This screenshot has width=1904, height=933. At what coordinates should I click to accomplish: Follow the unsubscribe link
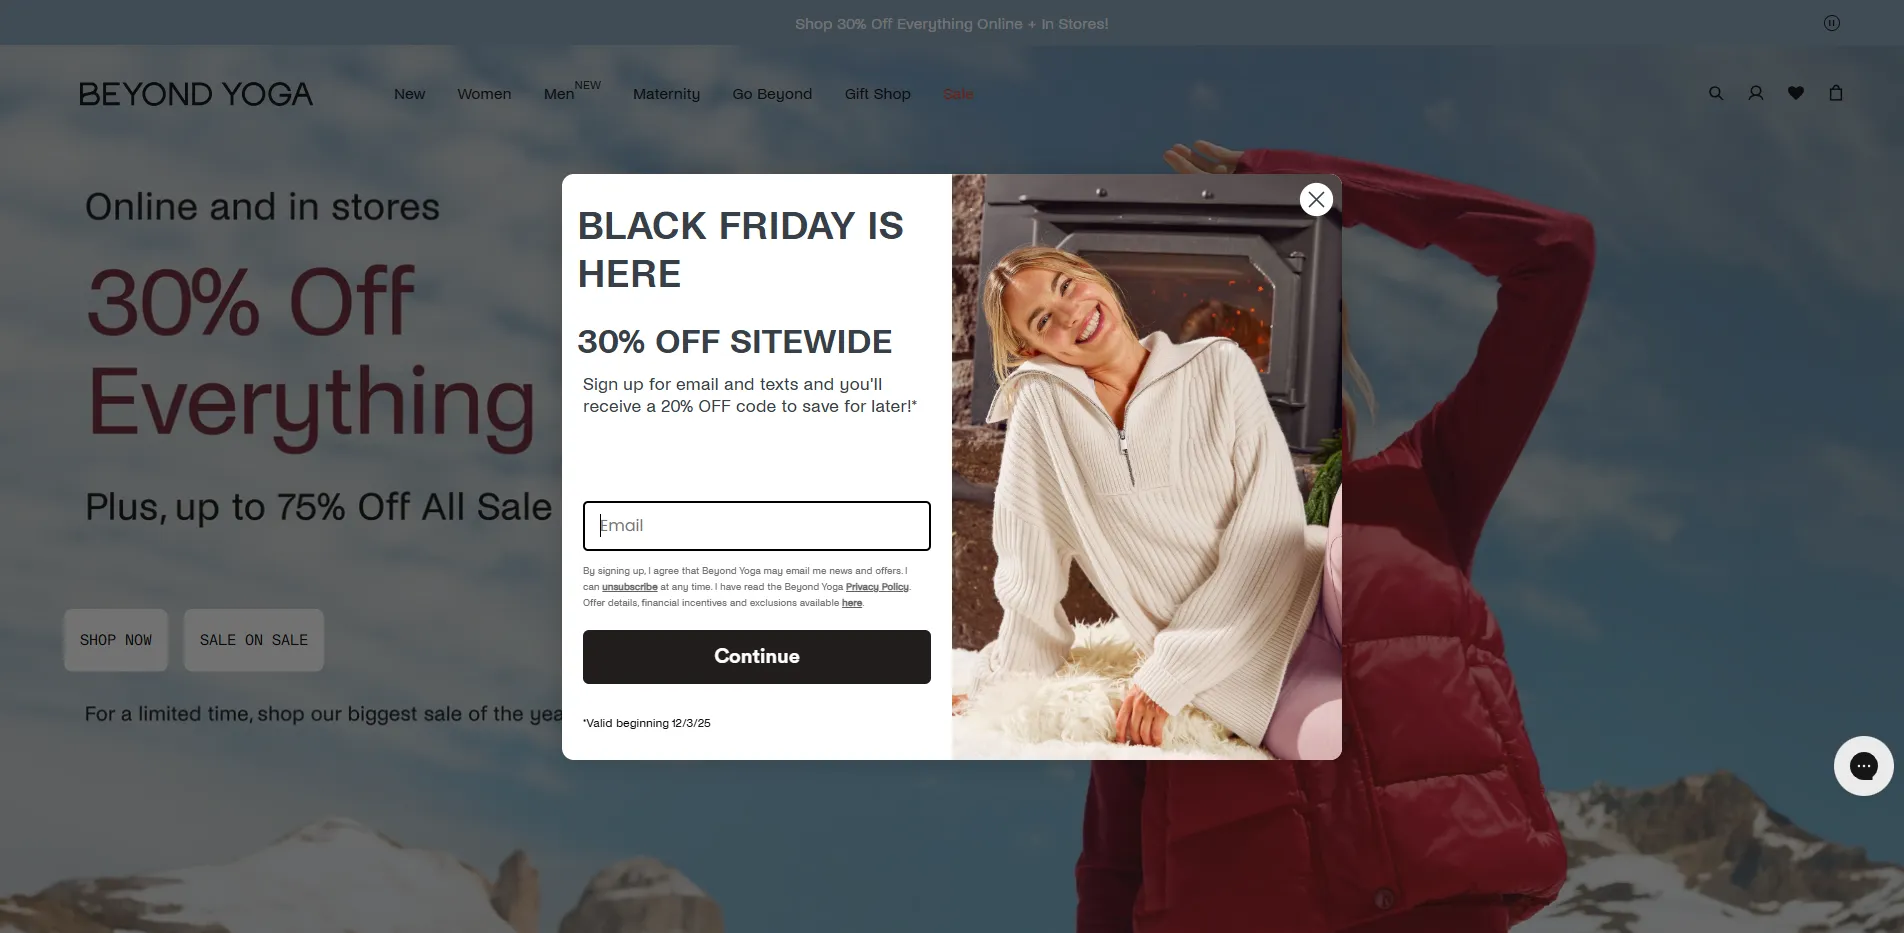tap(630, 587)
